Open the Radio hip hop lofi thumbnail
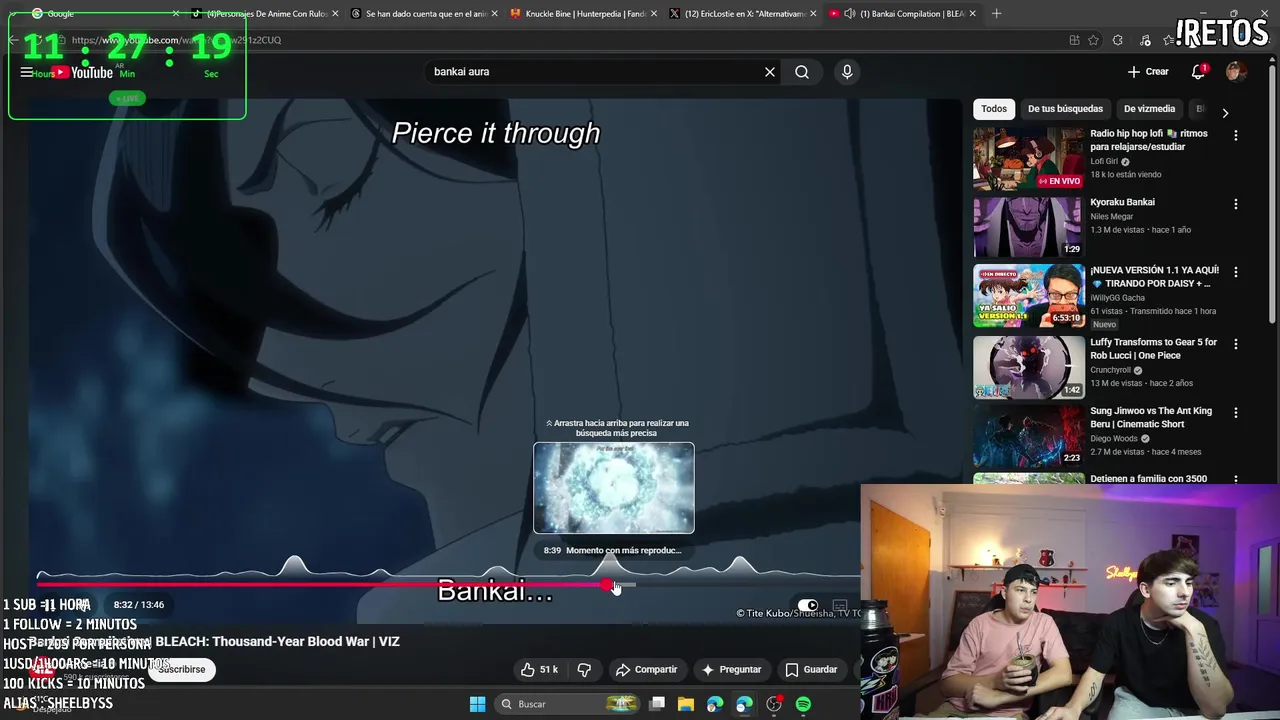The height and width of the screenshot is (720, 1280). pos(1028,158)
